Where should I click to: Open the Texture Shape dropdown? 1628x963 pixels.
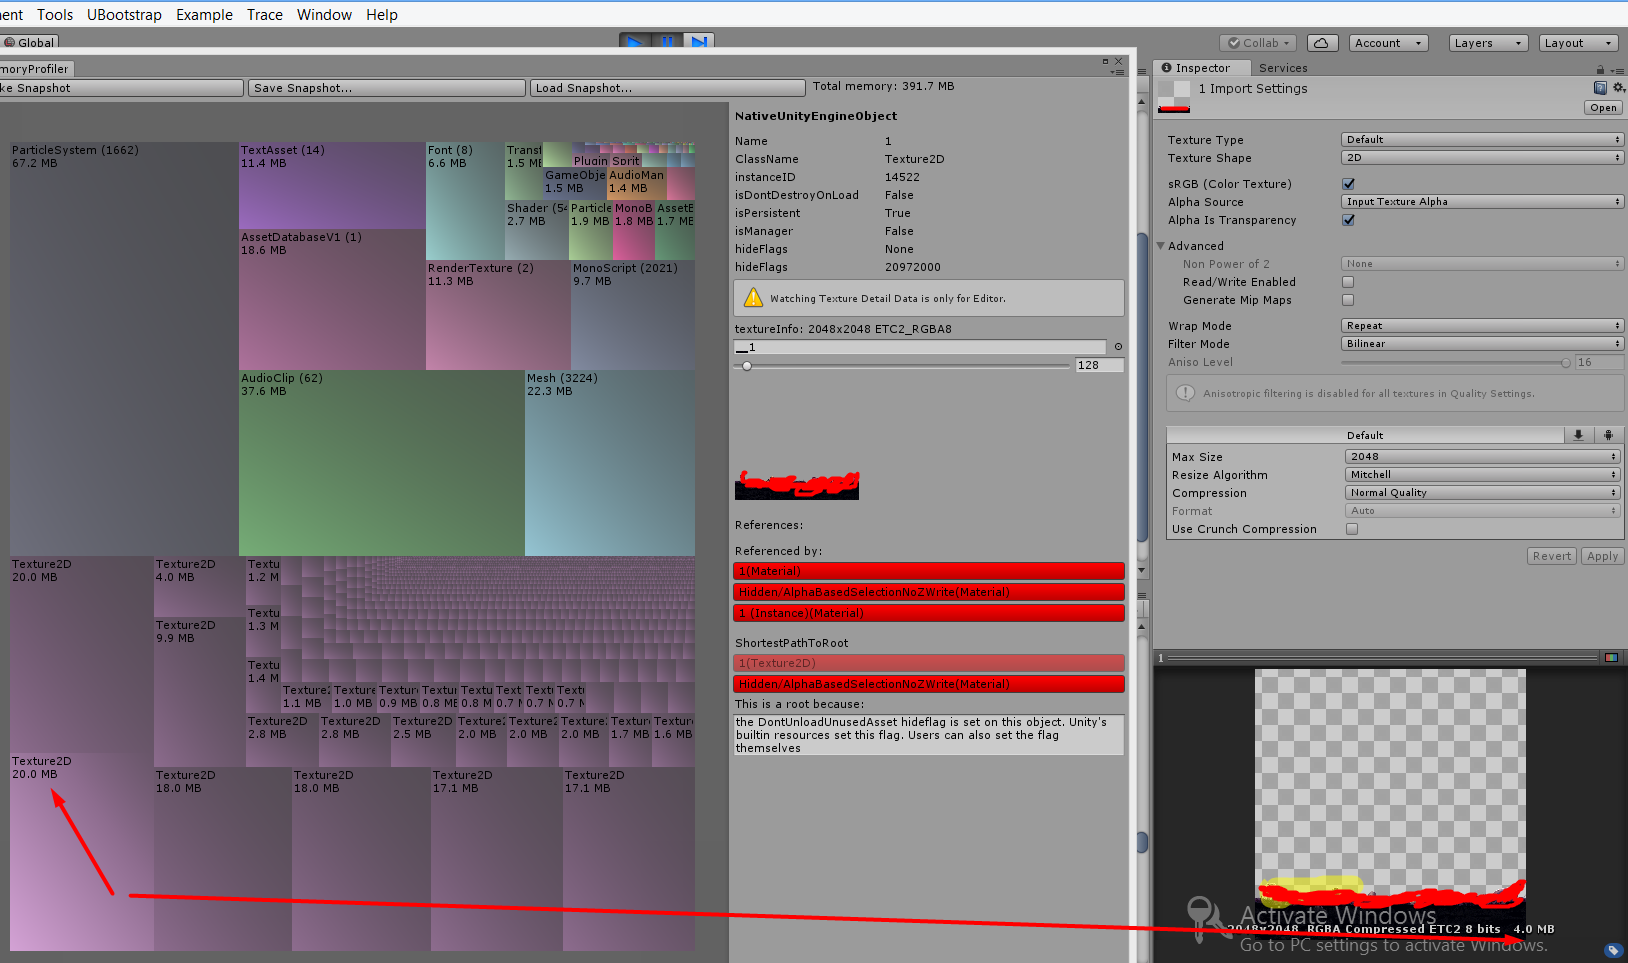tap(1482, 158)
